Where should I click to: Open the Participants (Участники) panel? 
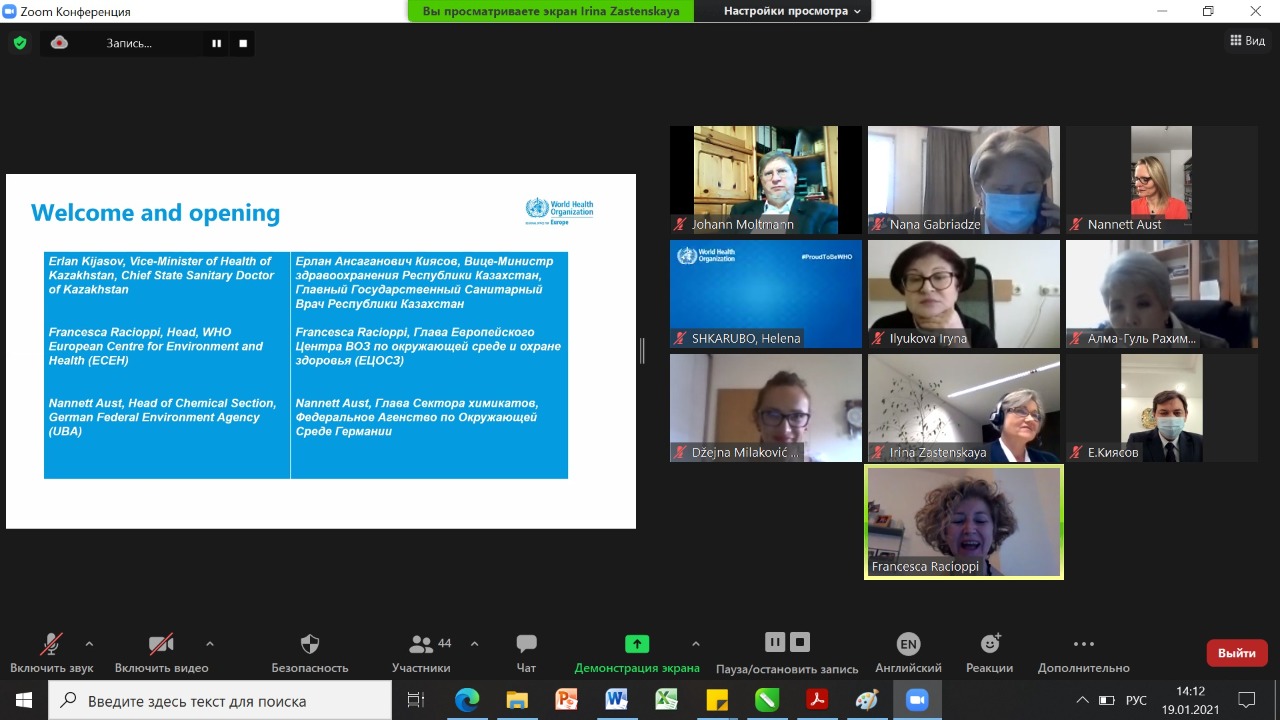pyautogui.click(x=421, y=645)
